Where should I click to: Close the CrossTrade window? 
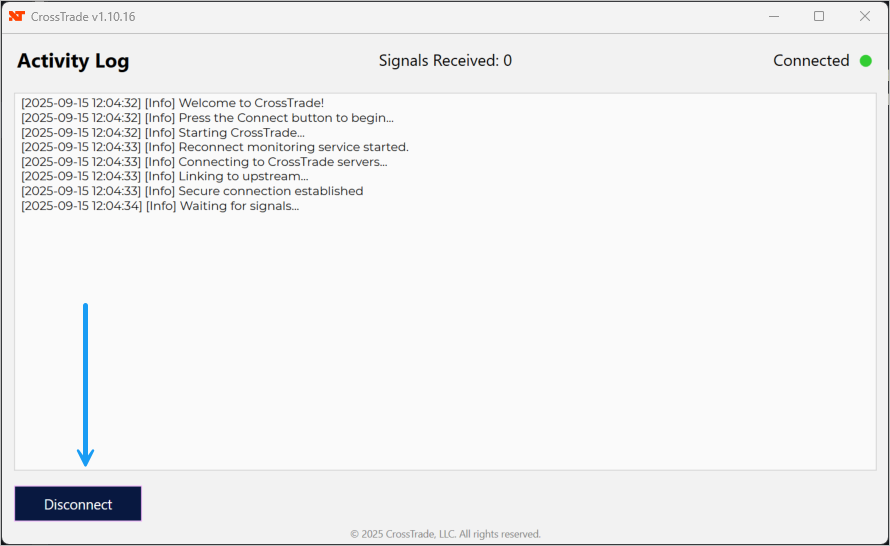point(865,16)
